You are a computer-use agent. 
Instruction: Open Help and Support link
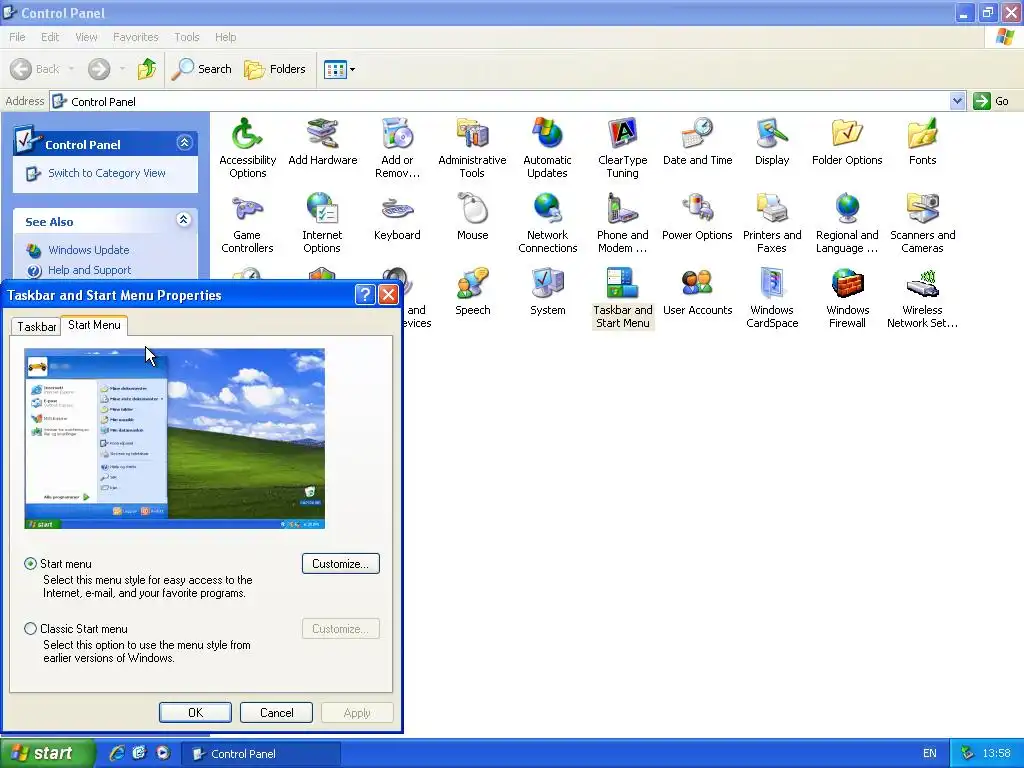89,270
